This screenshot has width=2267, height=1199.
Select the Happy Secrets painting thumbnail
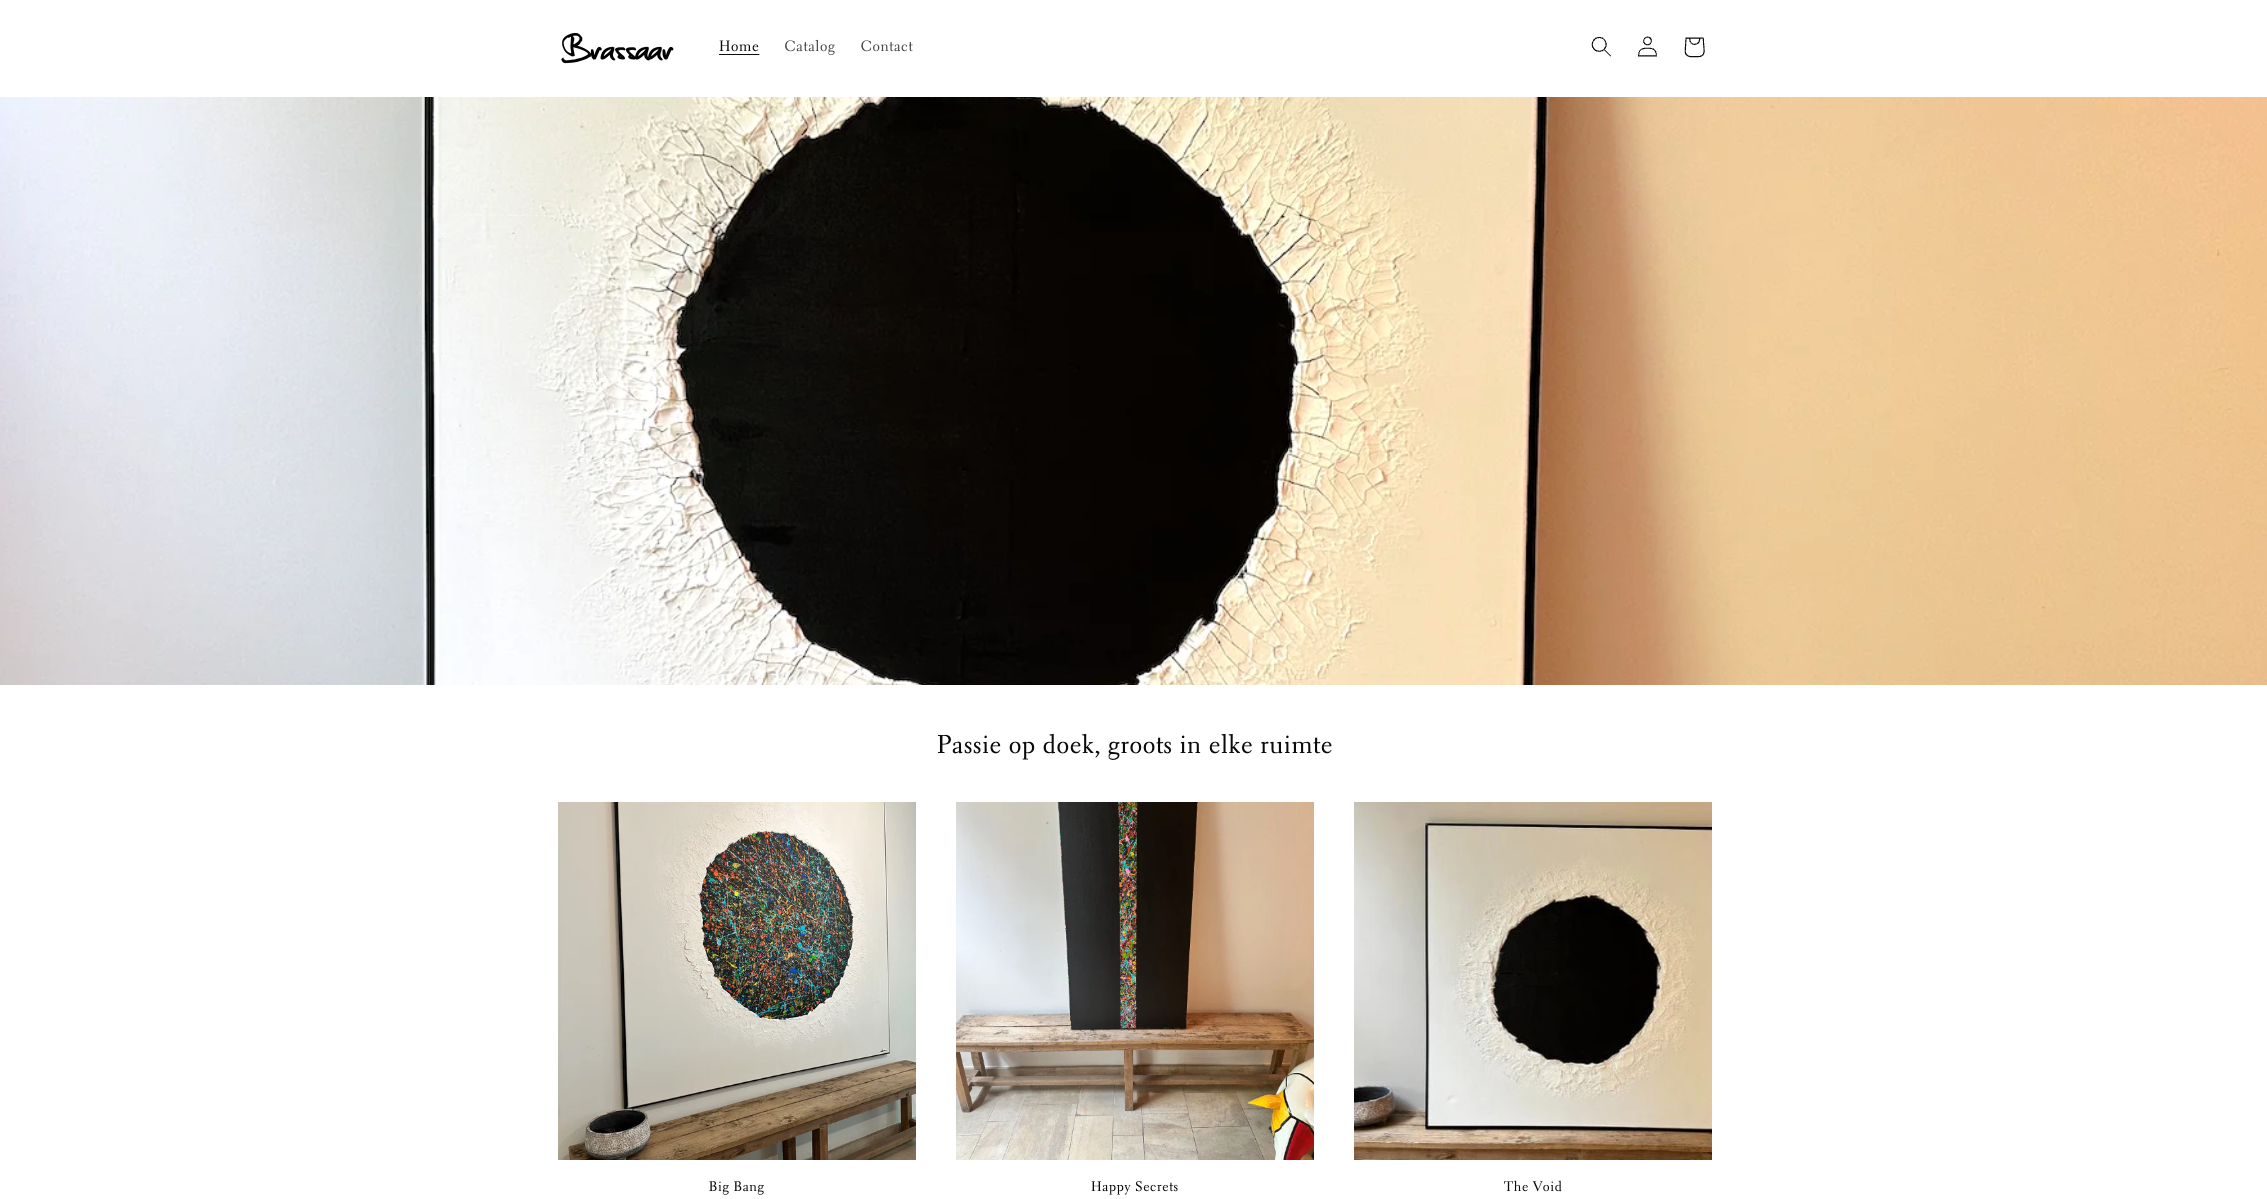pyautogui.click(x=1135, y=981)
